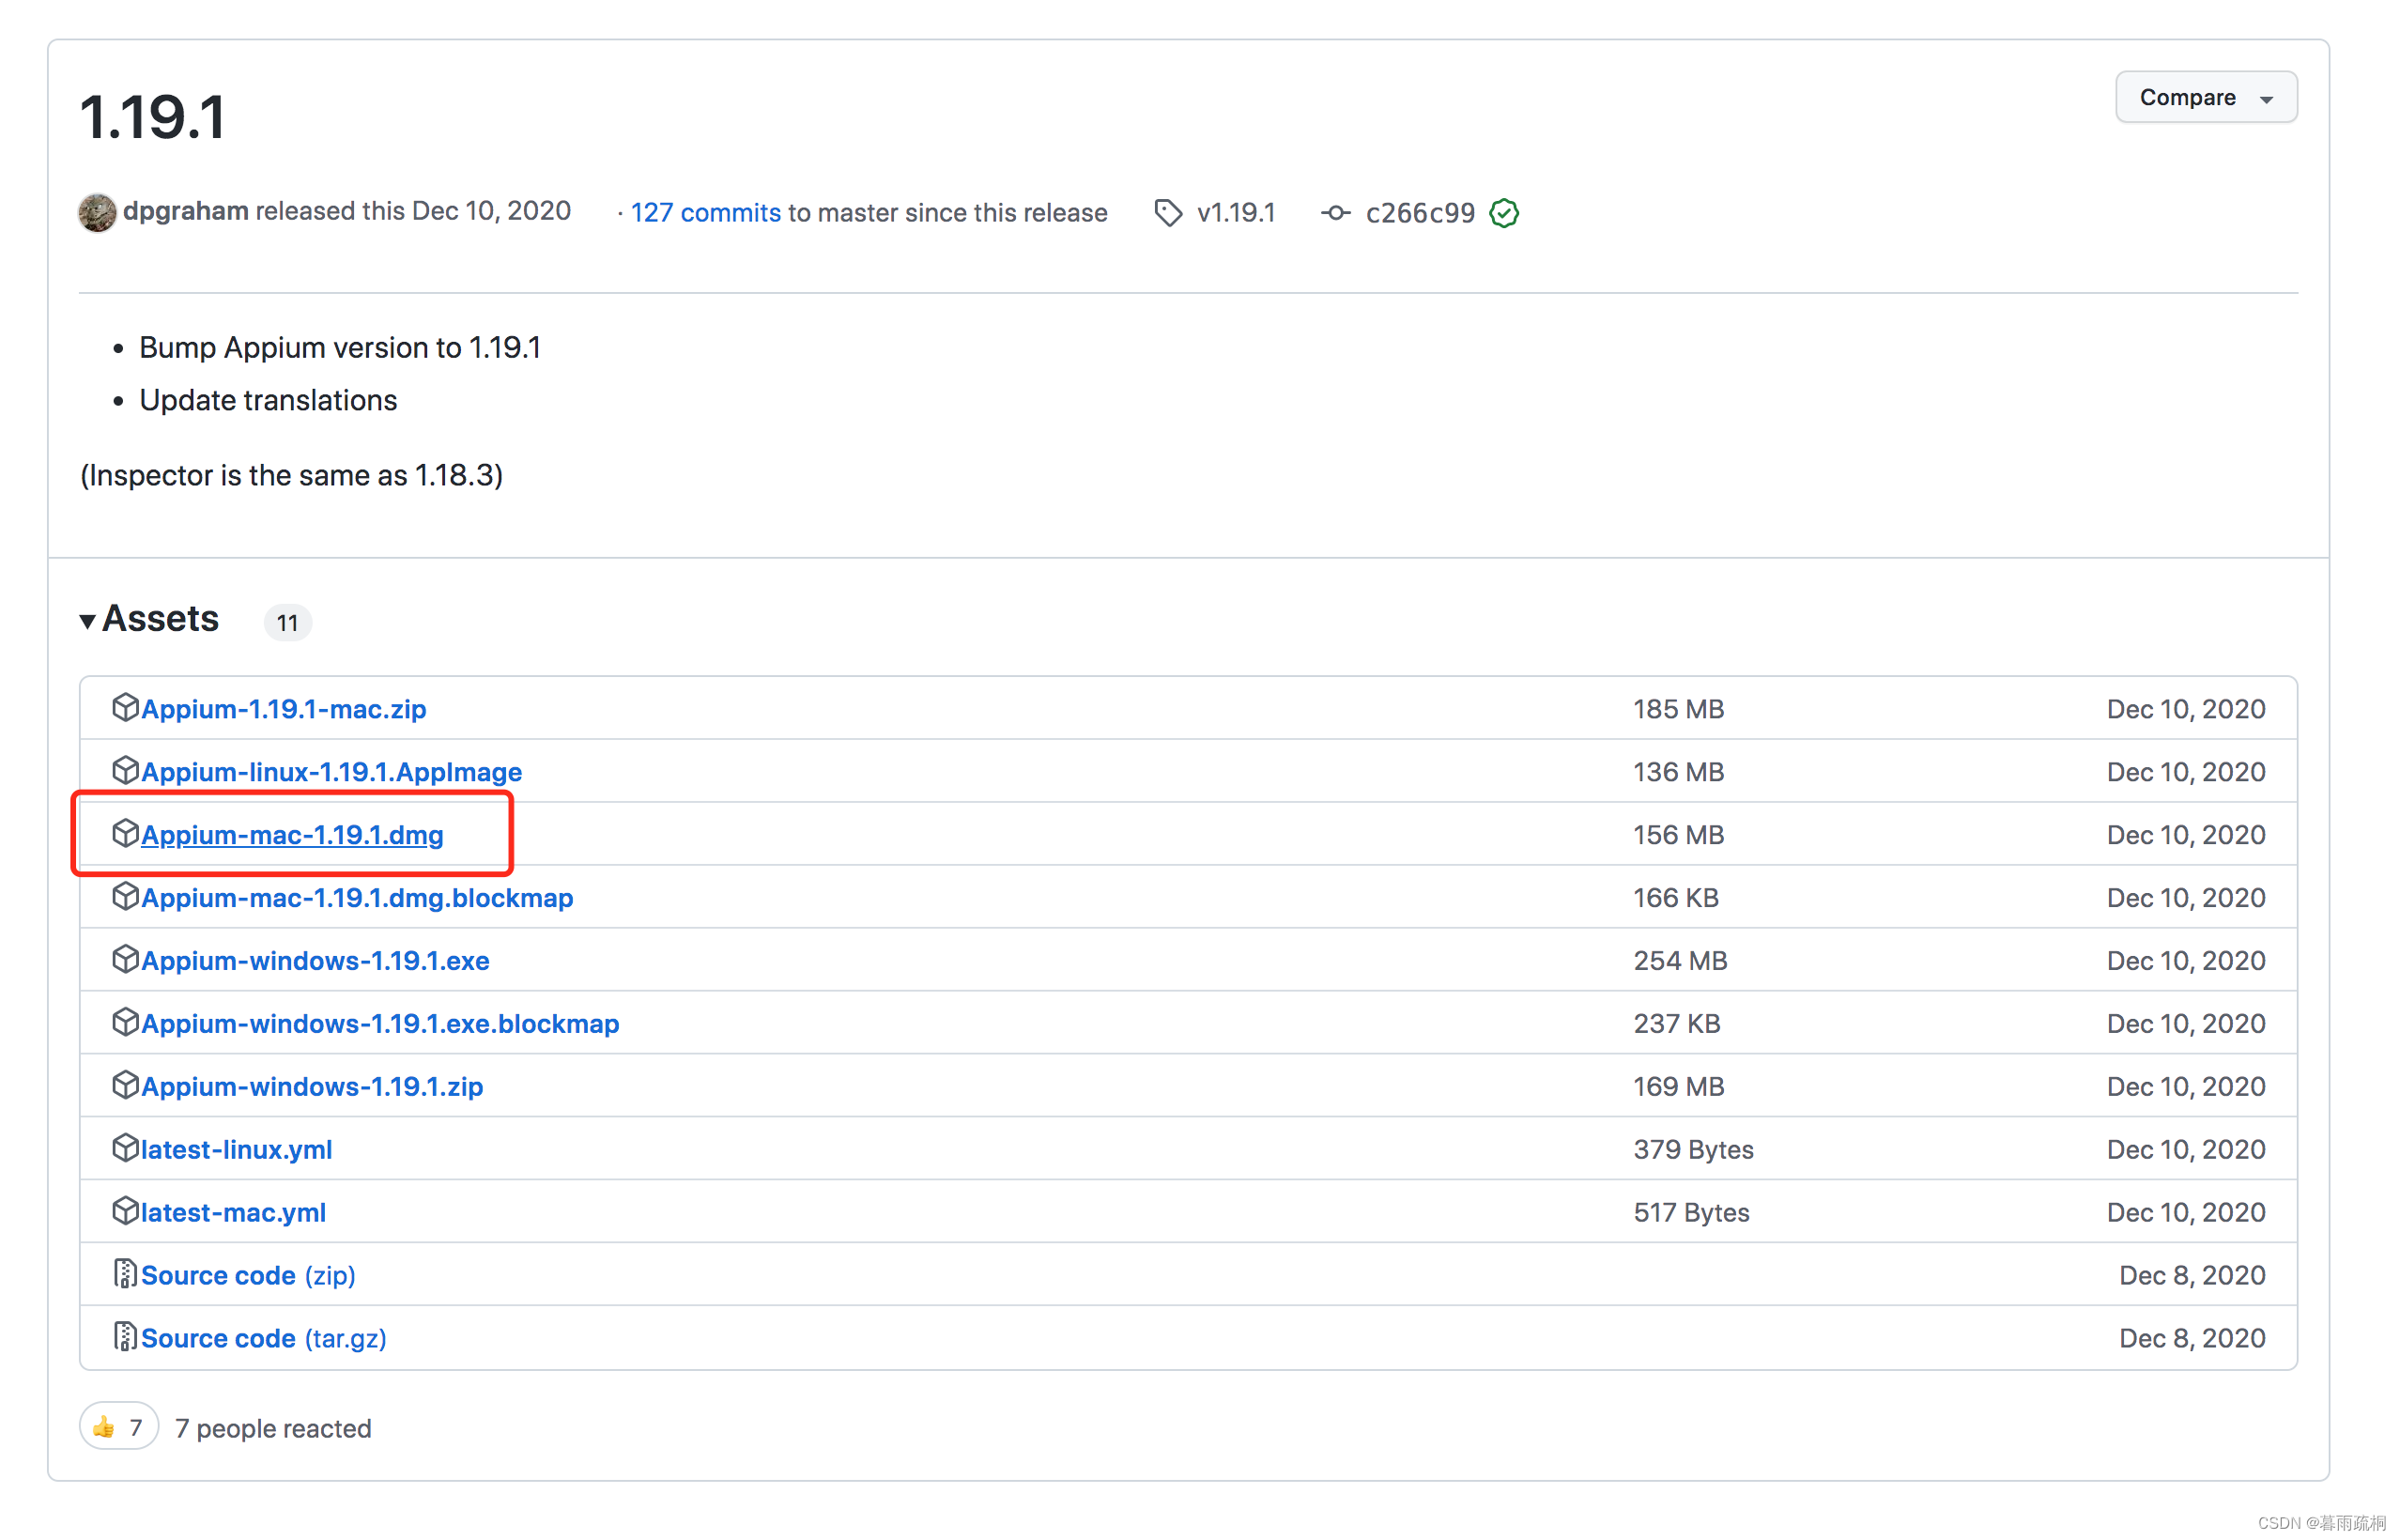Screen dimensions: 2400x1540
Task: Collapse the Assets section triangle
Action: coord(88,621)
